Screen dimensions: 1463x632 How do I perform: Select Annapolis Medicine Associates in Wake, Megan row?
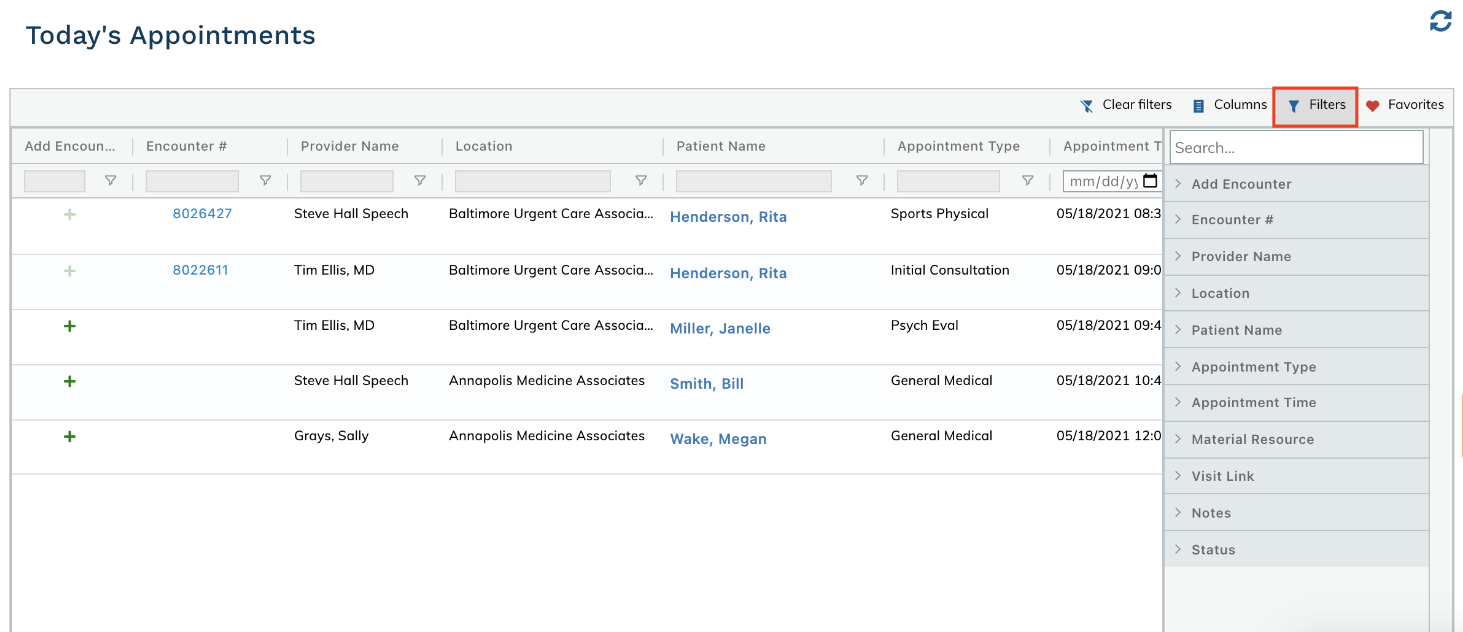tap(547, 436)
